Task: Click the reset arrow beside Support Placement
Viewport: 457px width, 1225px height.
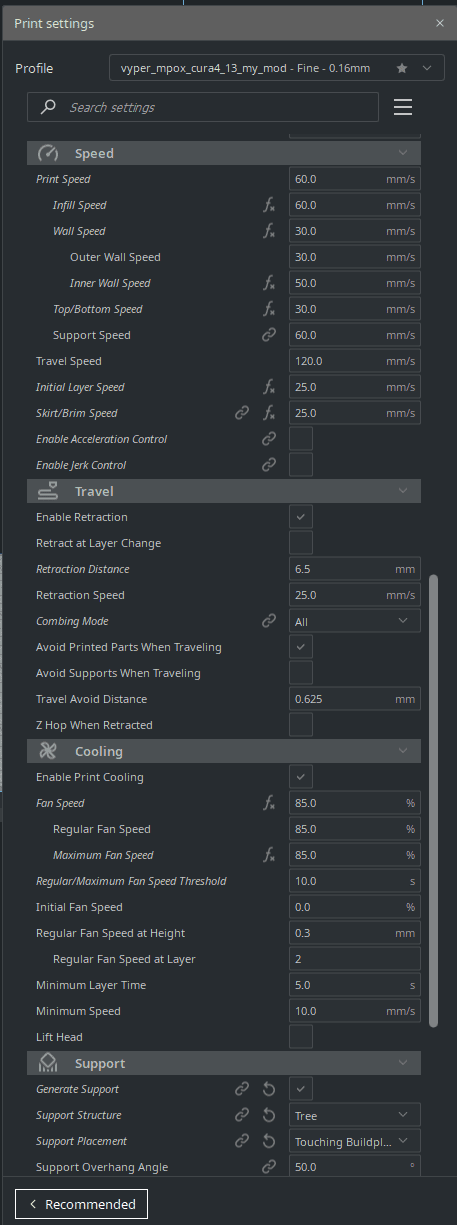Action: (x=268, y=1141)
